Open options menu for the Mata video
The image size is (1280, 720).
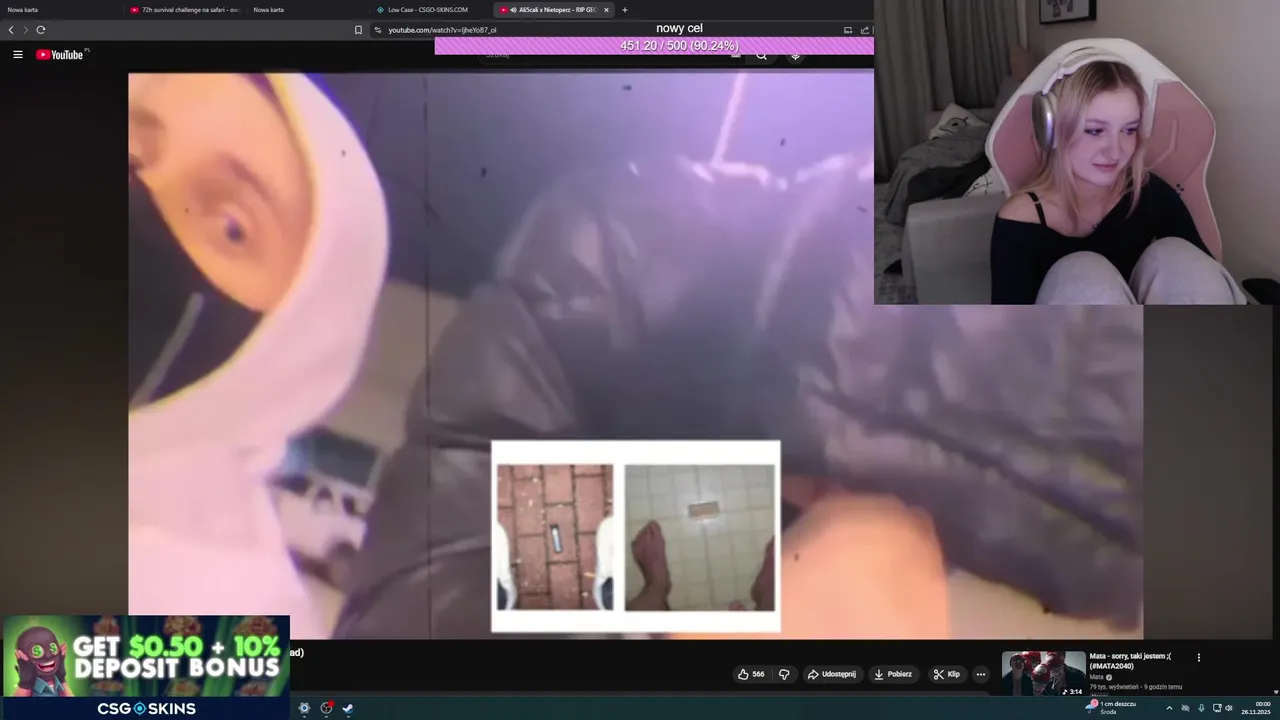[x=1198, y=657]
